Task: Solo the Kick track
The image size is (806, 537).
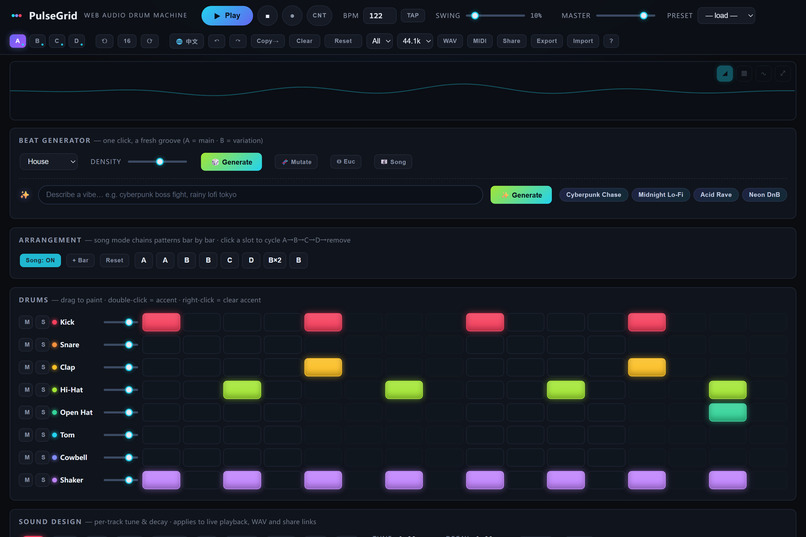Action: (43, 322)
